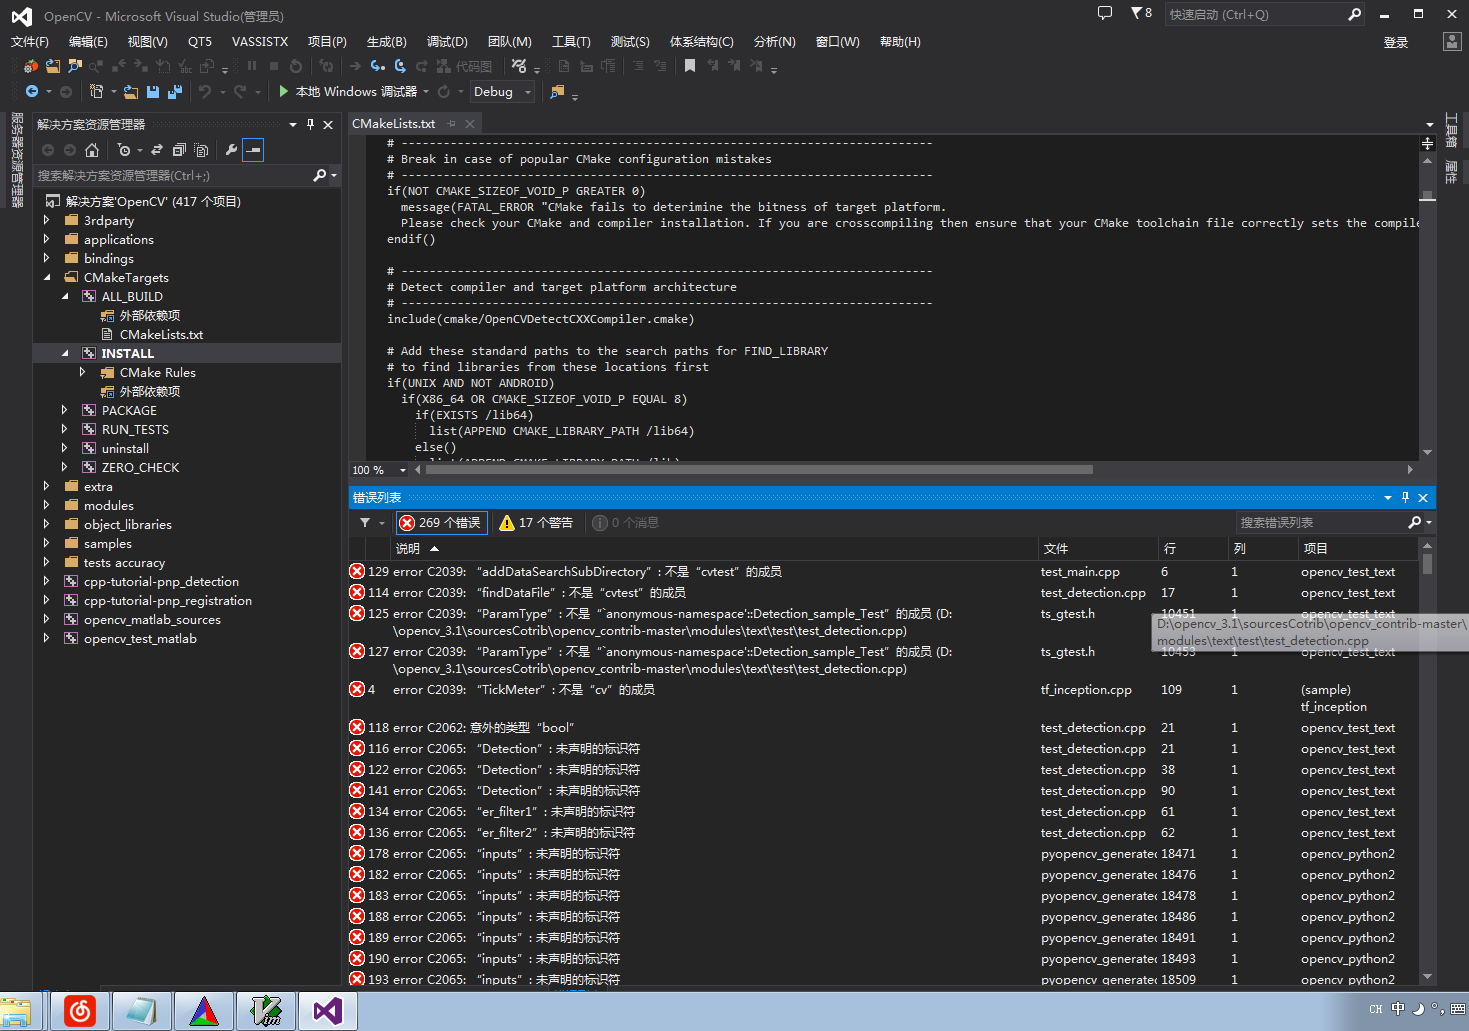The height and width of the screenshot is (1031, 1469).
Task: Click the Solution Explorer search magnifier icon
Action: (320, 175)
